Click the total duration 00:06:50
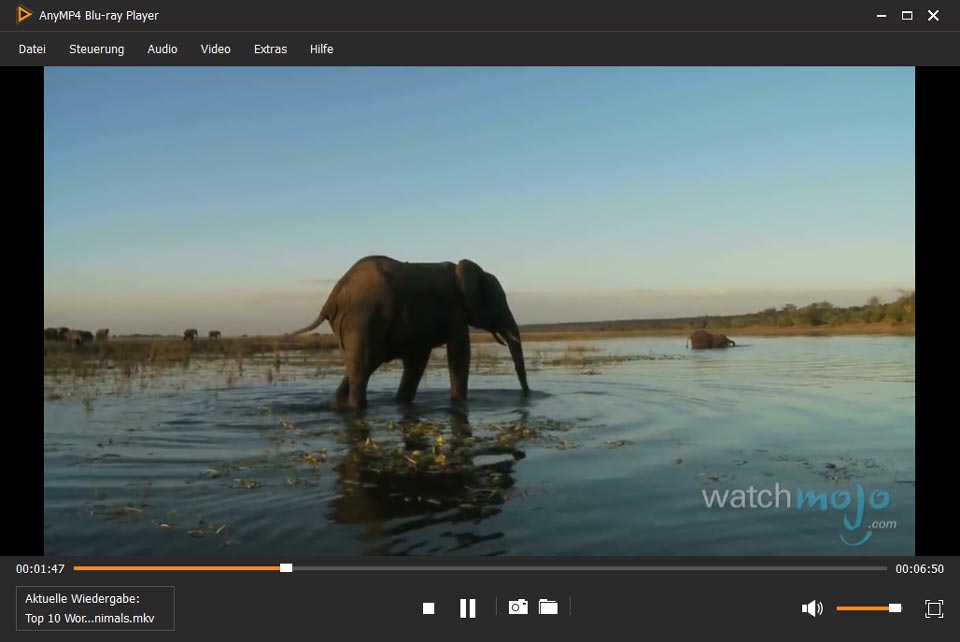The width and height of the screenshot is (960, 642). [920, 569]
